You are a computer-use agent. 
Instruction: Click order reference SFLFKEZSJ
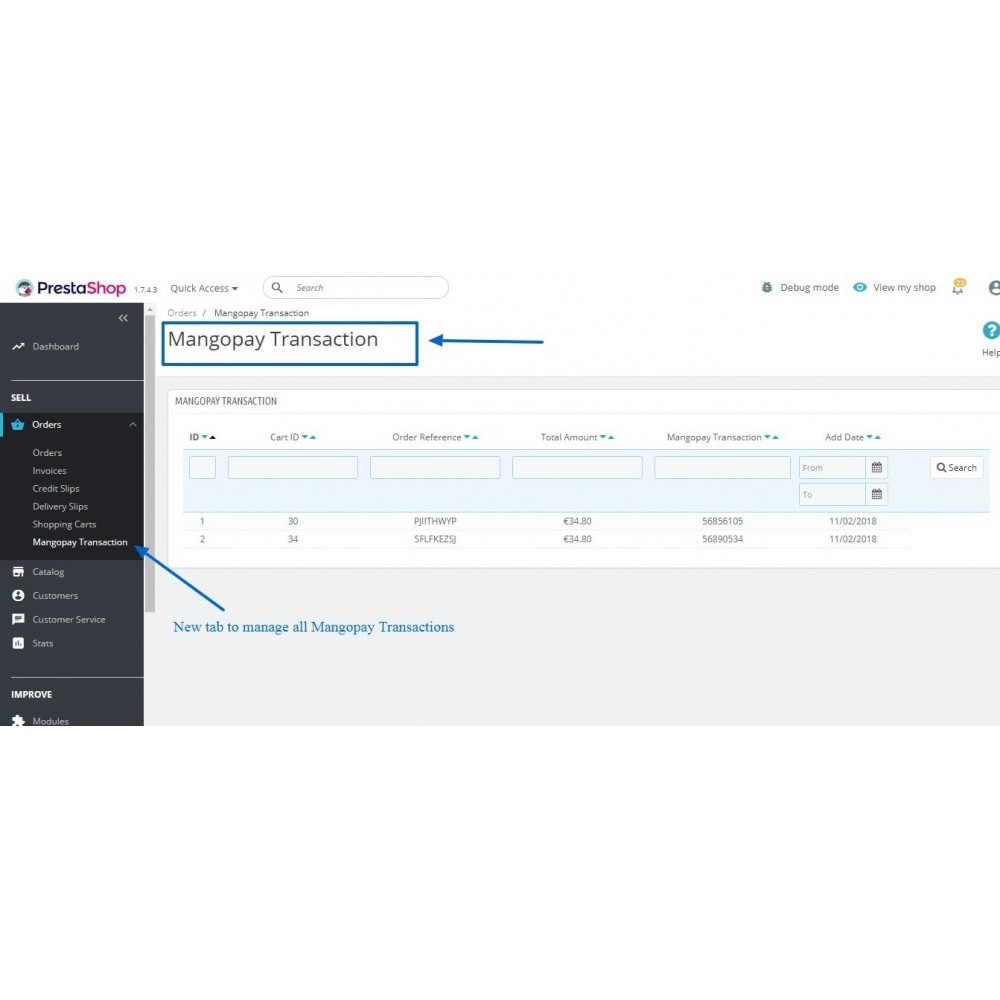(x=435, y=540)
